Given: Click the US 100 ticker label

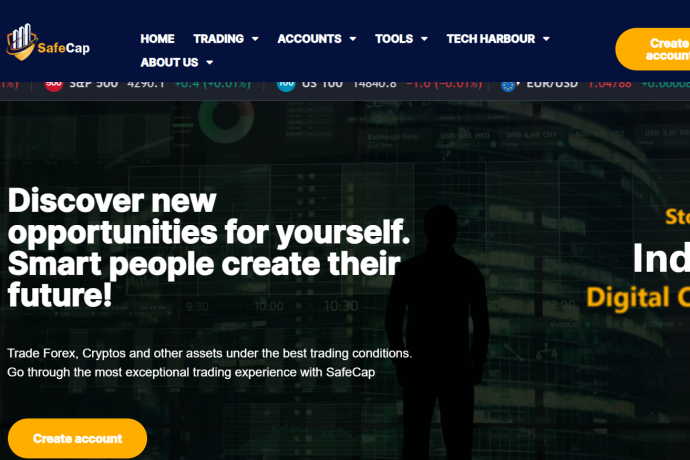Looking at the screenshot, I should pos(323,85).
